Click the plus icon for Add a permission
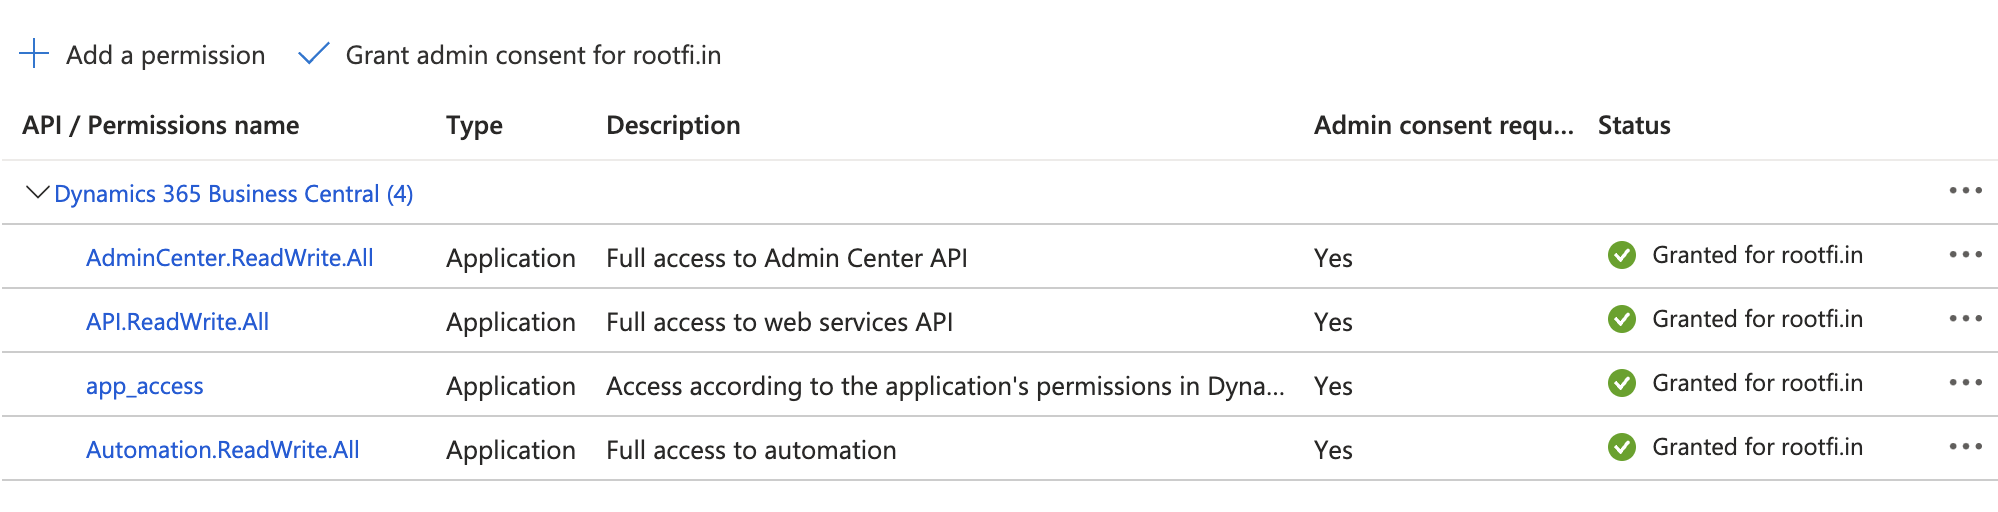Screen dimensions: 1998x512 point(34,54)
